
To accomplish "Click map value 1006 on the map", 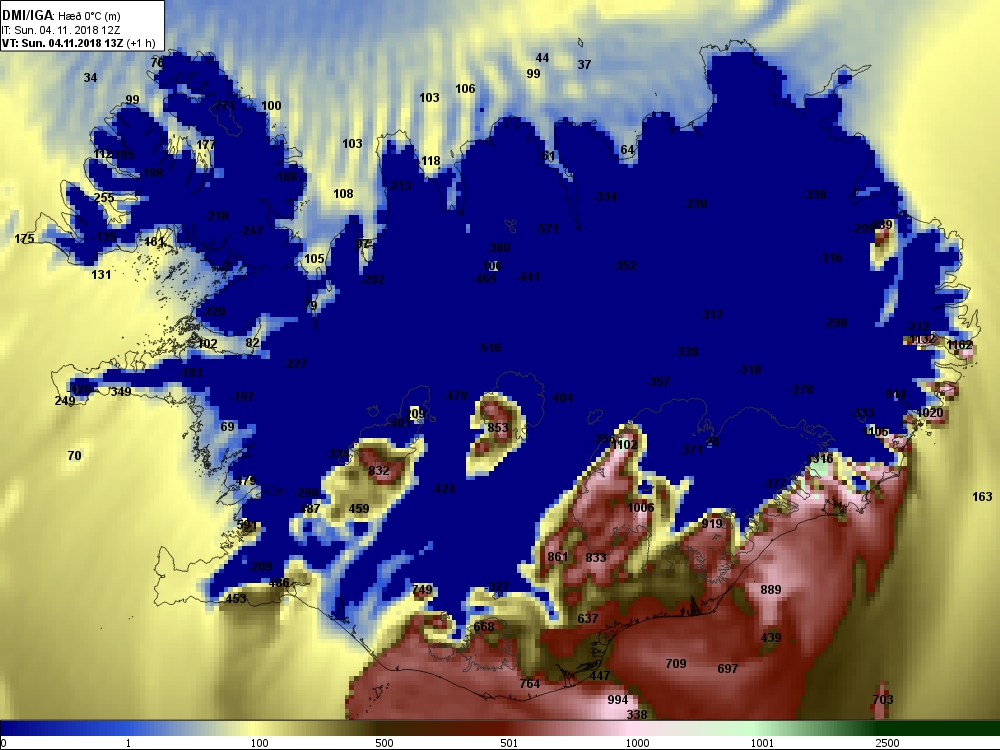I will point(640,508).
